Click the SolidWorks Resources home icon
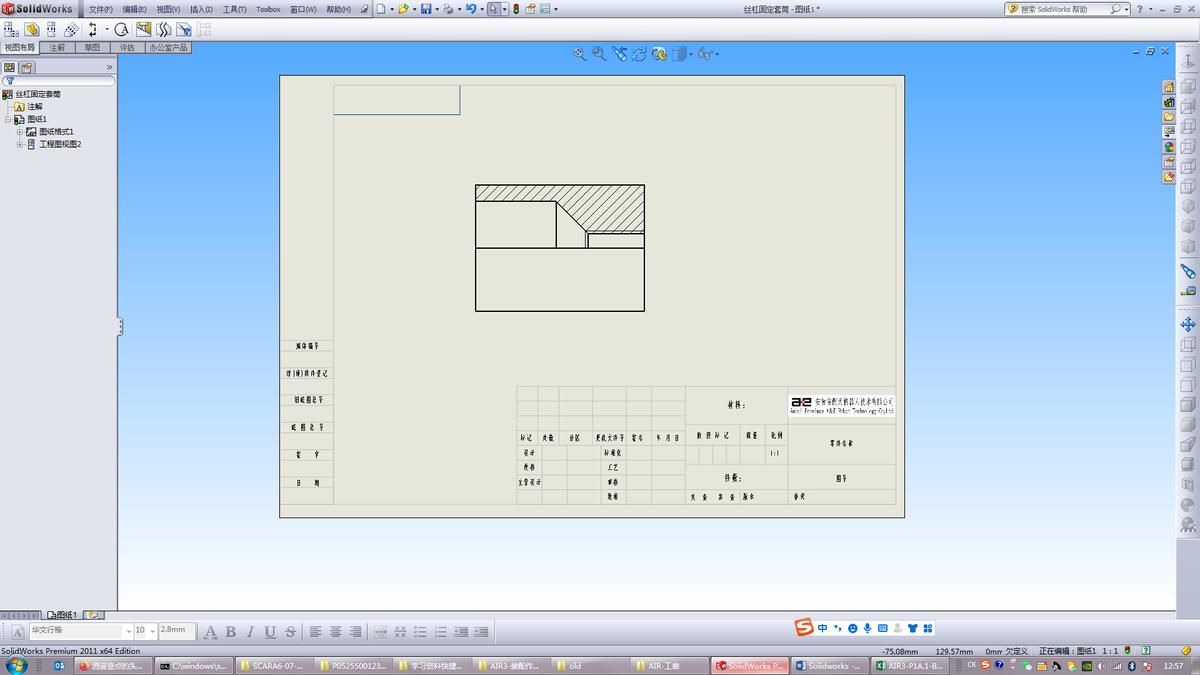 (x=1168, y=86)
